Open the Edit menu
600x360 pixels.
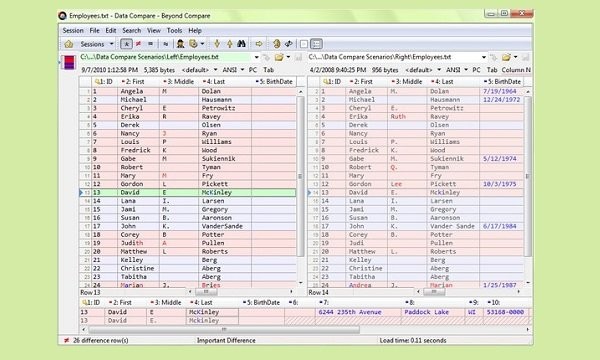pos(111,31)
